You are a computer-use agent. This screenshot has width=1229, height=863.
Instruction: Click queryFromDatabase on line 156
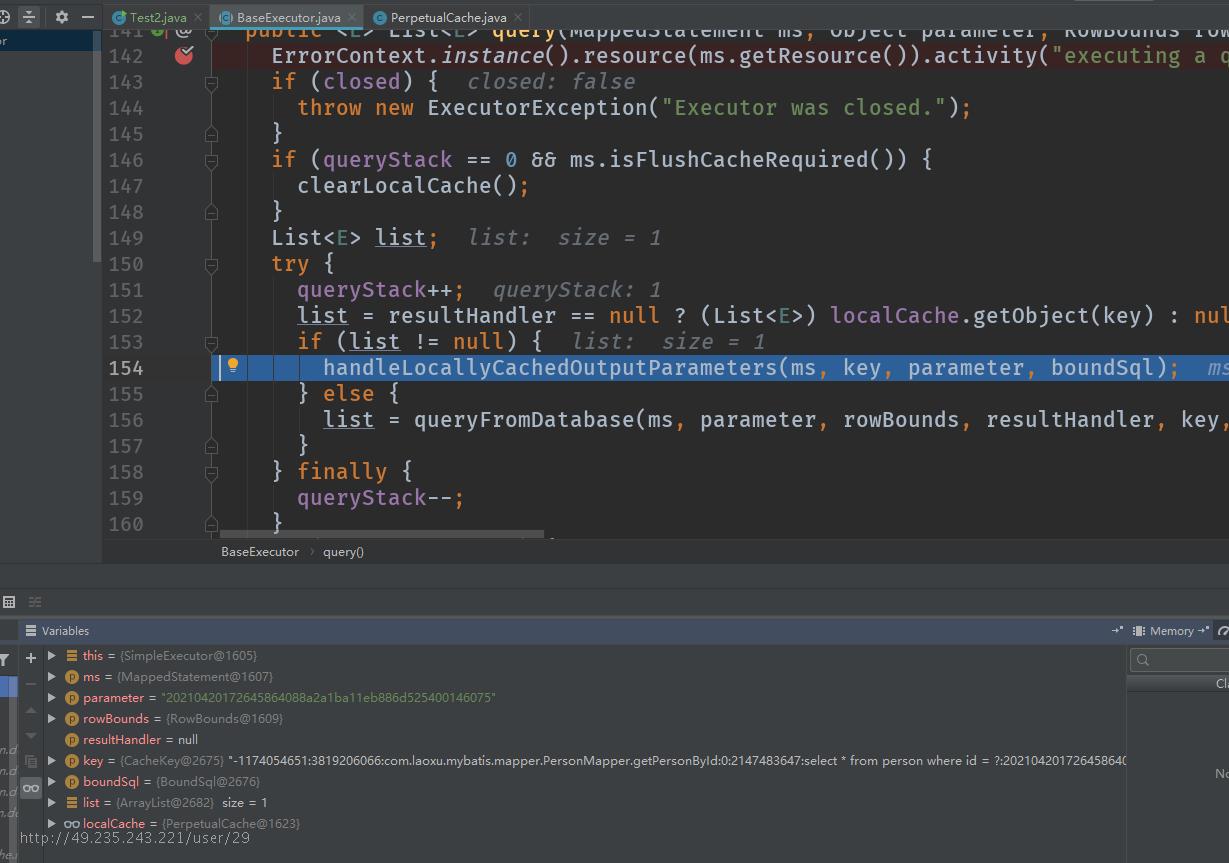coord(524,420)
